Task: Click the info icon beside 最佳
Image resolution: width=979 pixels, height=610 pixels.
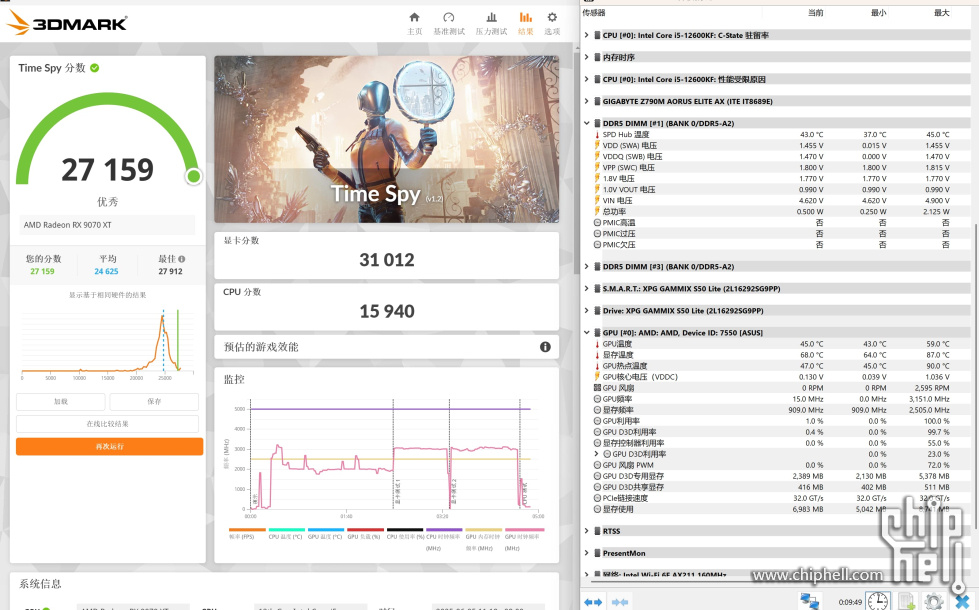Action: (182, 258)
